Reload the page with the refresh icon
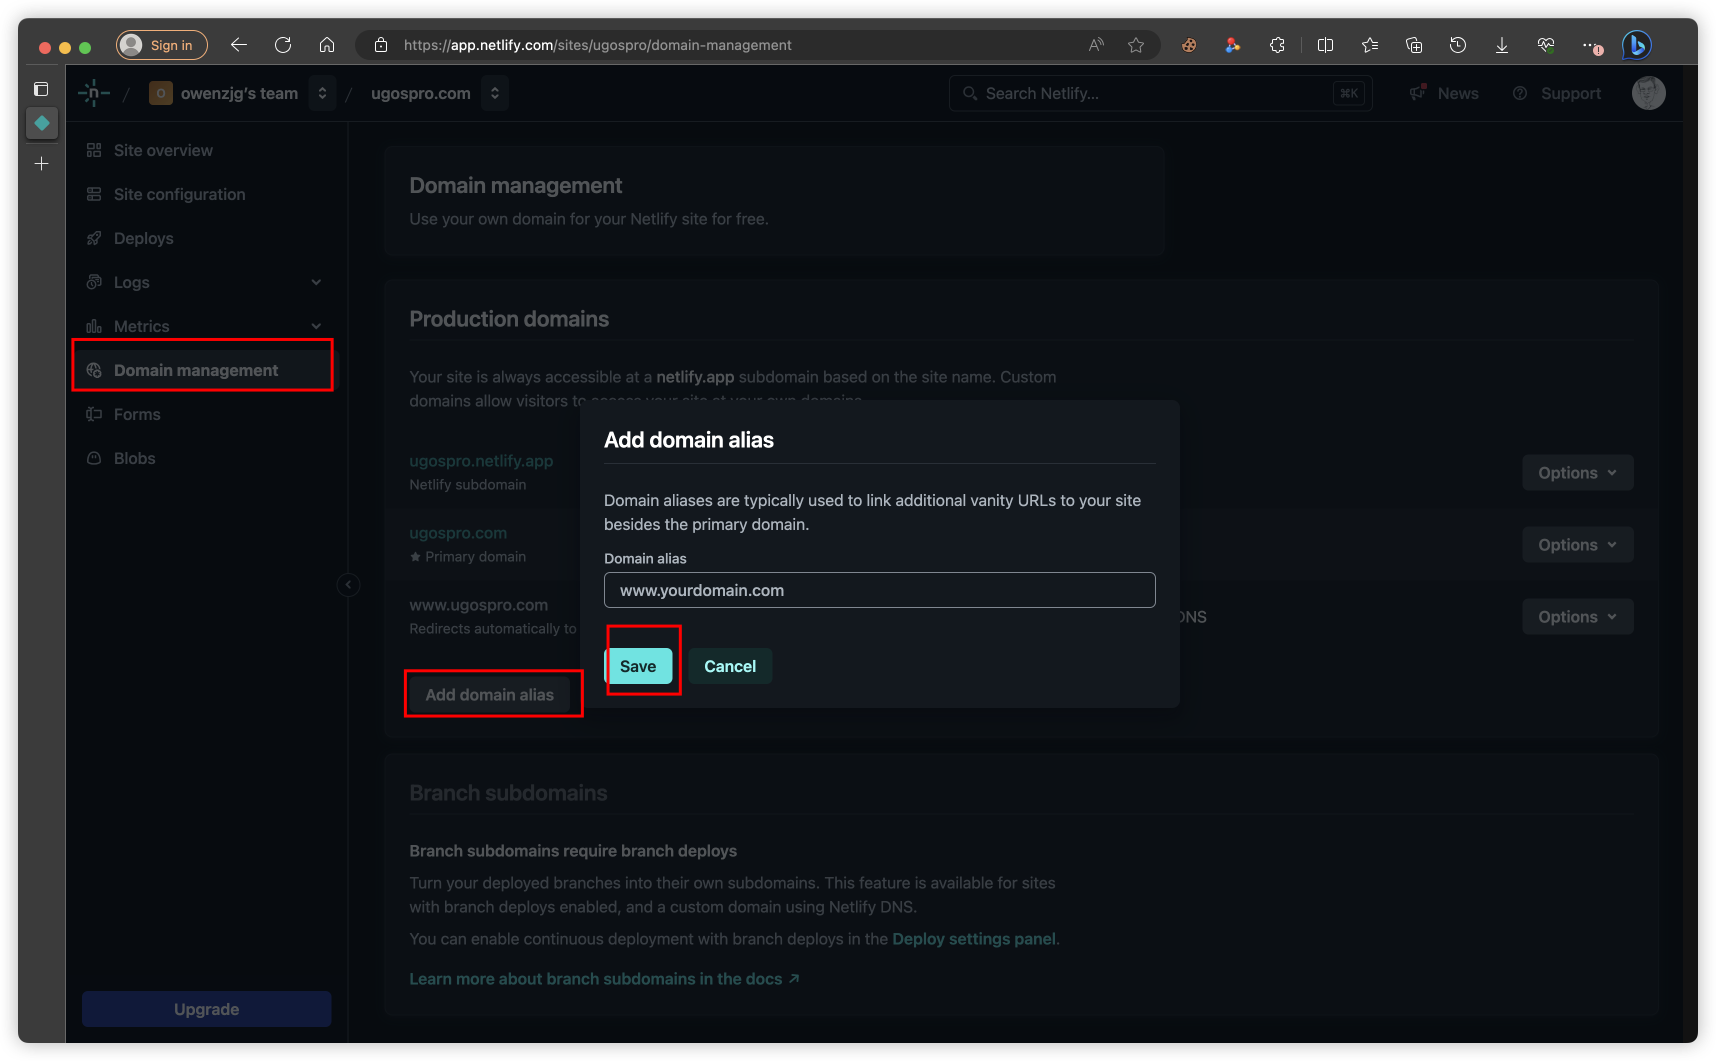Viewport: 1716px width, 1061px height. coord(283,45)
